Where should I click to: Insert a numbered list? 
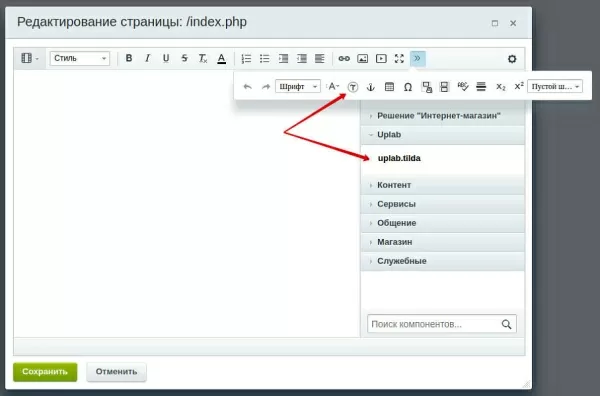point(246,58)
